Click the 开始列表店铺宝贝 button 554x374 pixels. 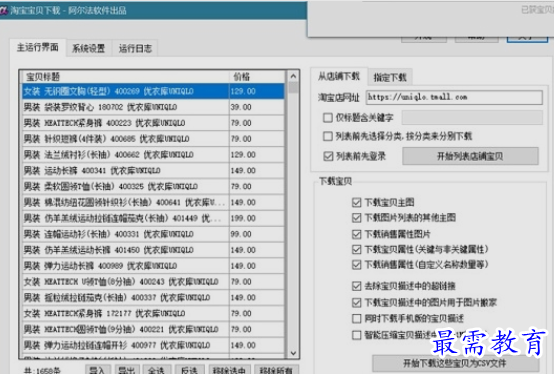470,156
